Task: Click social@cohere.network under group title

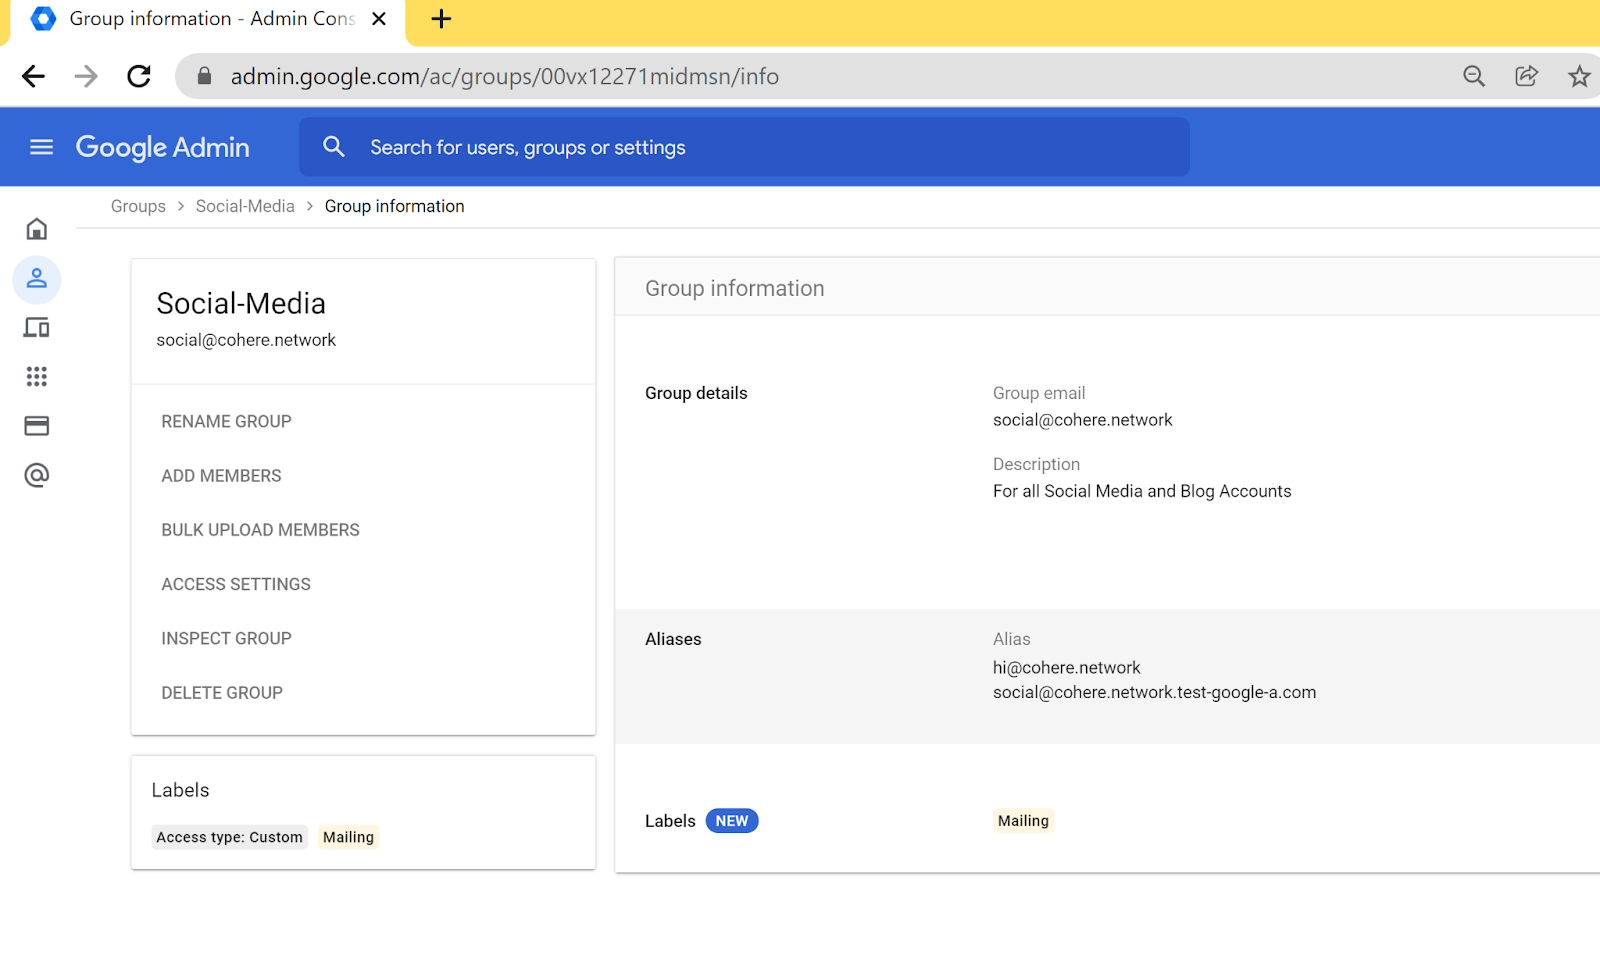Action: [246, 340]
